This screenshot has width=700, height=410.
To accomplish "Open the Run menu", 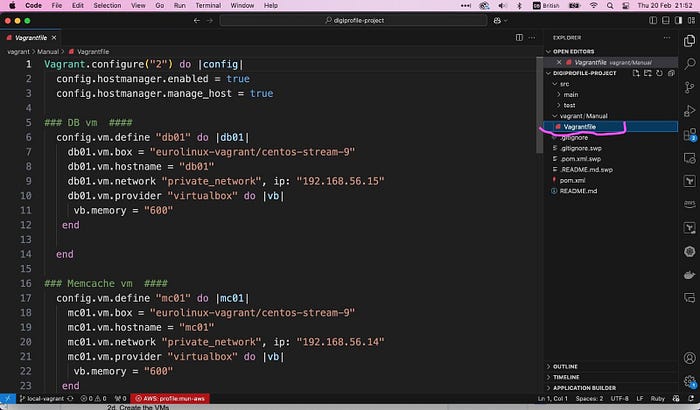I will coord(179,5).
